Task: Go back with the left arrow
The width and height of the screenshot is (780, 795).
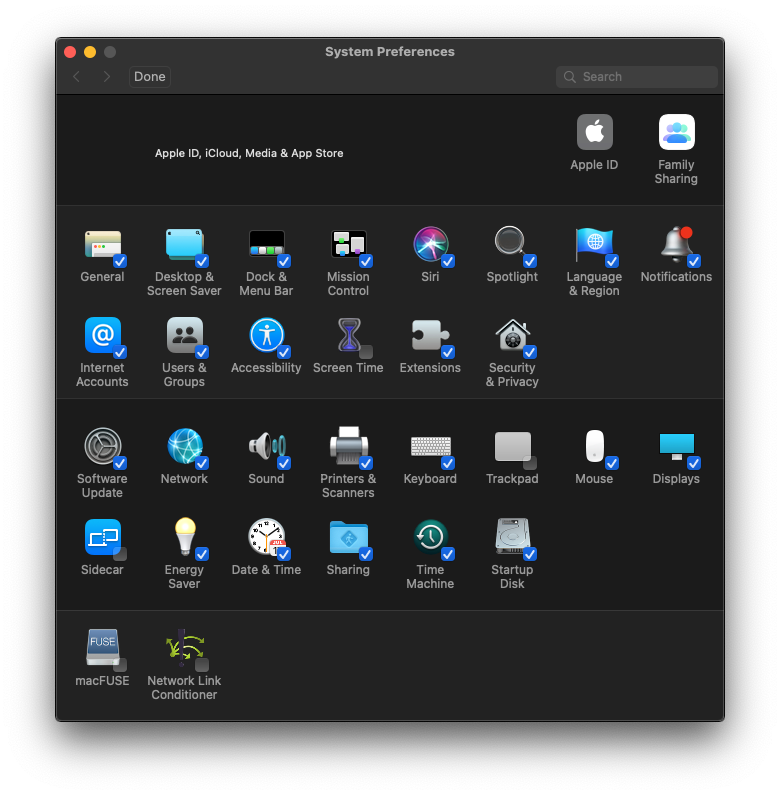Action: point(77,77)
